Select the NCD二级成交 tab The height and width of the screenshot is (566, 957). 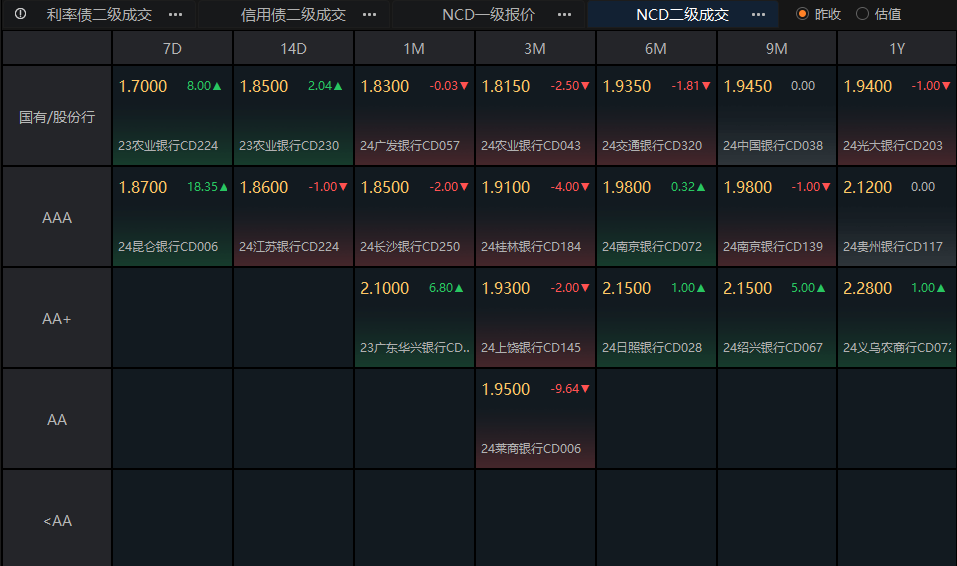click(682, 15)
